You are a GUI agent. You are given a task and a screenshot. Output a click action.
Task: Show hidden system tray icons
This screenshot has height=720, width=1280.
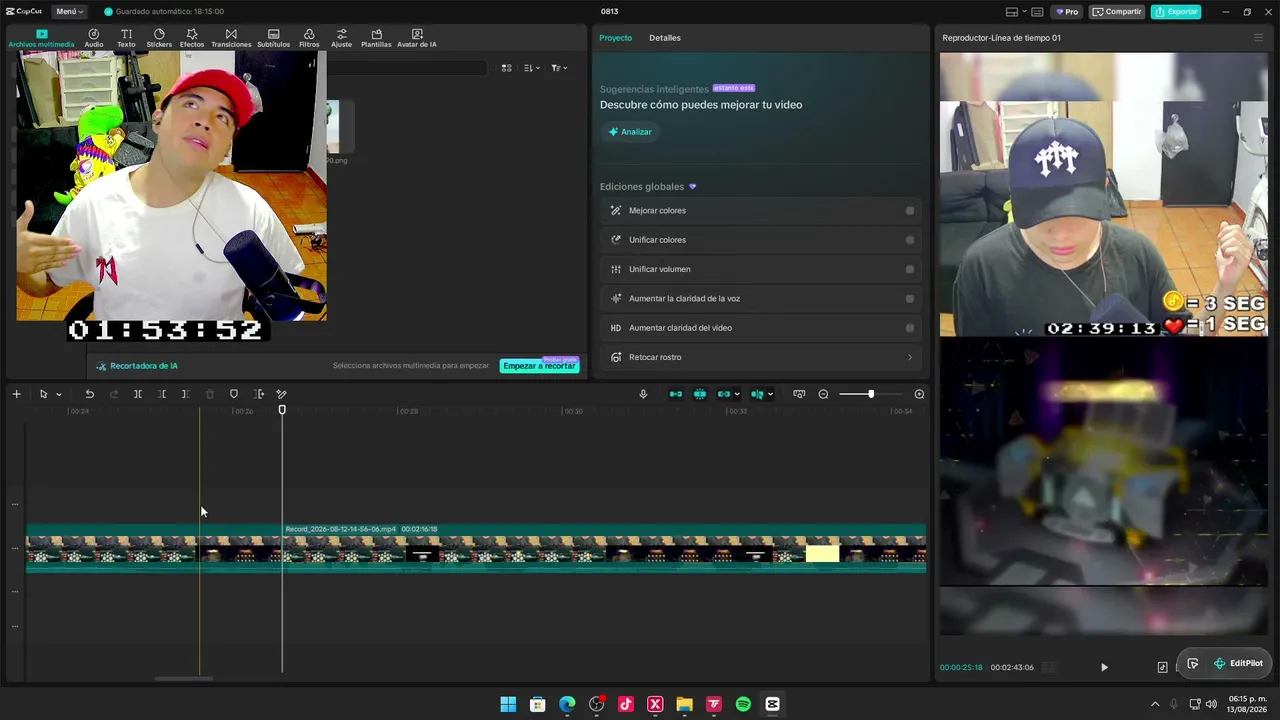click(x=1155, y=704)
